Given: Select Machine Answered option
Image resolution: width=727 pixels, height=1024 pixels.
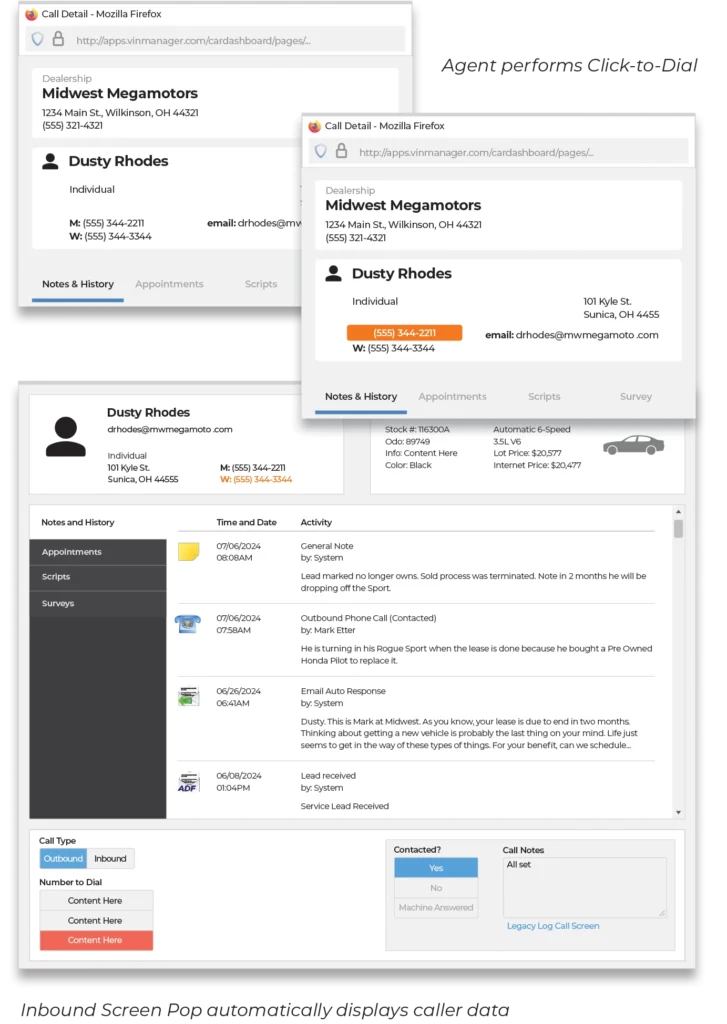Looking at the screenshot, I should [x=436, y=907].
